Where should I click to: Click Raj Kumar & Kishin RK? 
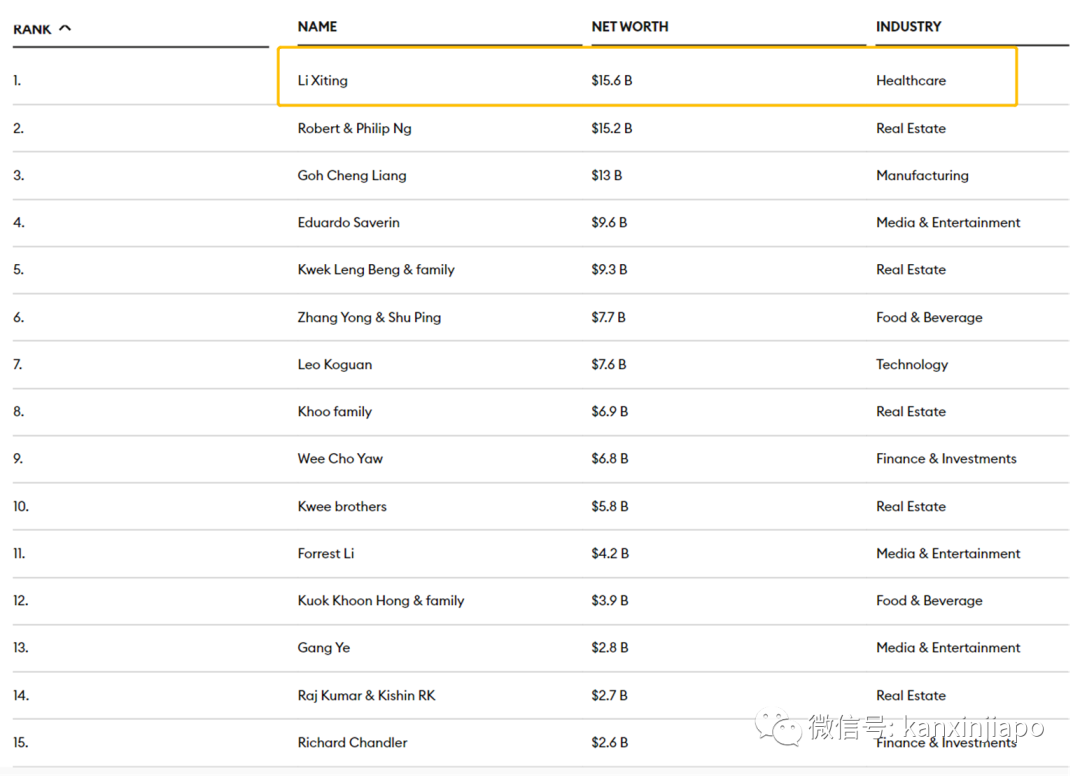click(x=366, y=696)
